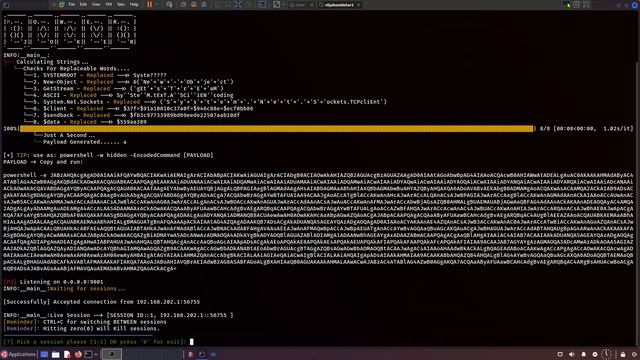Launch the text editor from the taskbar
The width and height of the screenshot is (640, 360).
click(67, 354)
